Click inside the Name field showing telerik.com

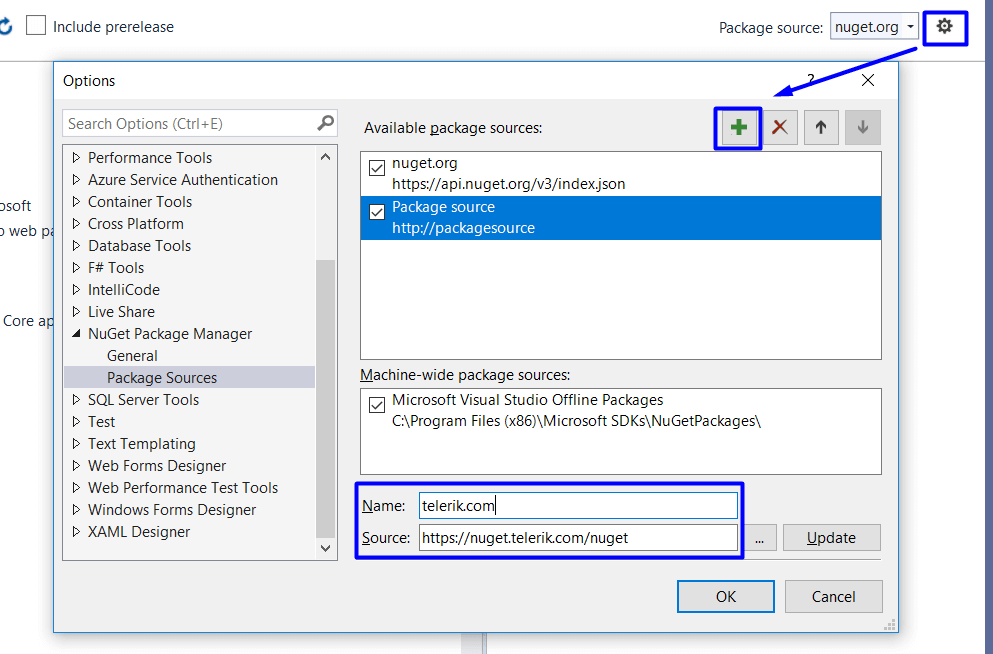click(x=578, y=505)
